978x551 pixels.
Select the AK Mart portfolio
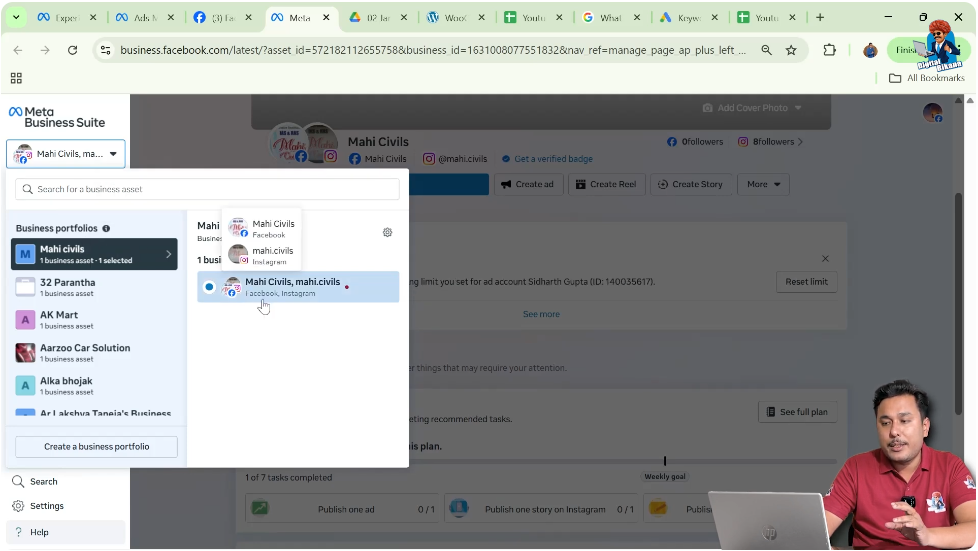[94, 320]
